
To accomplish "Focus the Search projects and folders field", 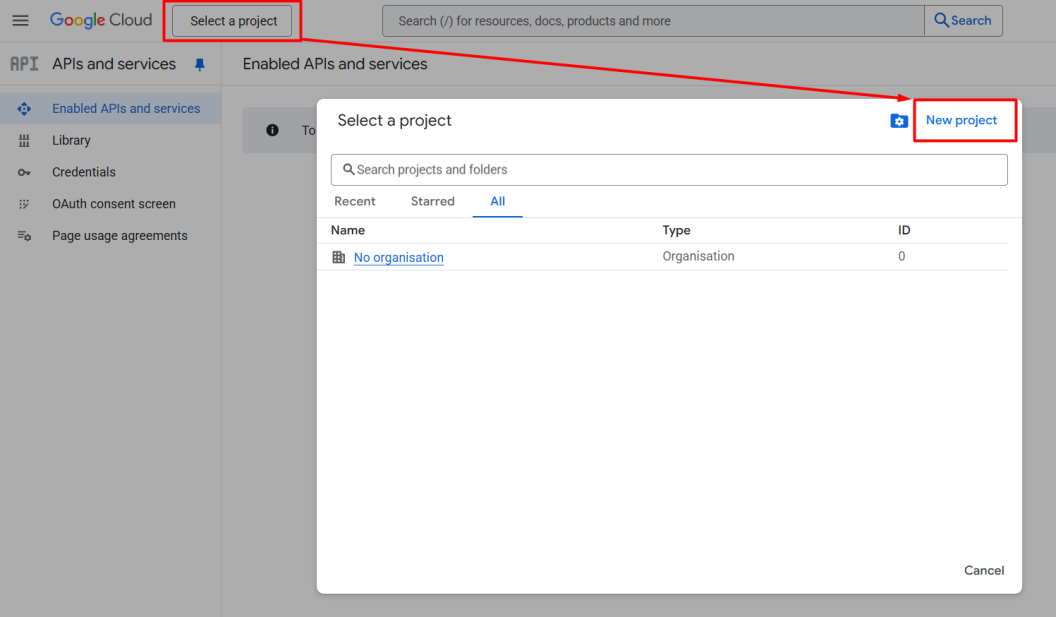I will (669, 170).
